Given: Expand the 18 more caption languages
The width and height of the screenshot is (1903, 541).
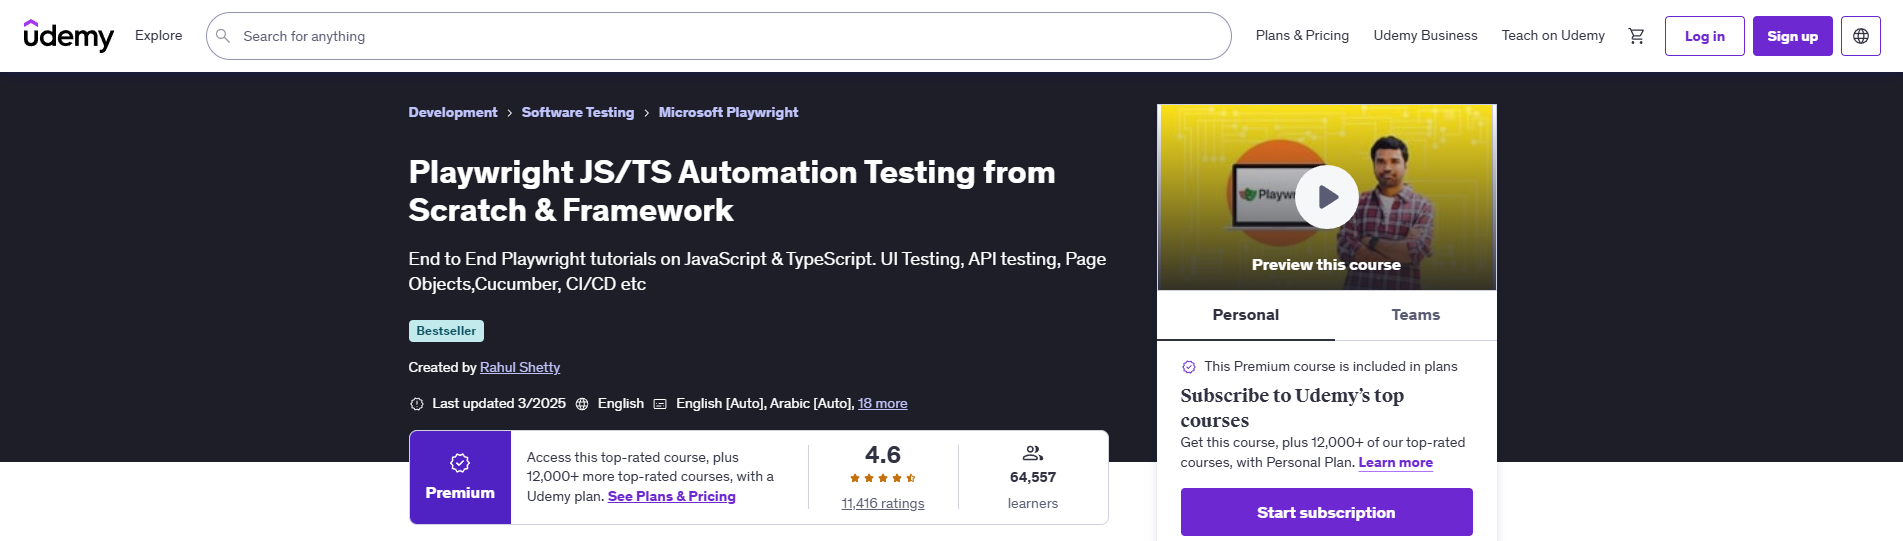Looking at the screenshot, I should (883, 403).
